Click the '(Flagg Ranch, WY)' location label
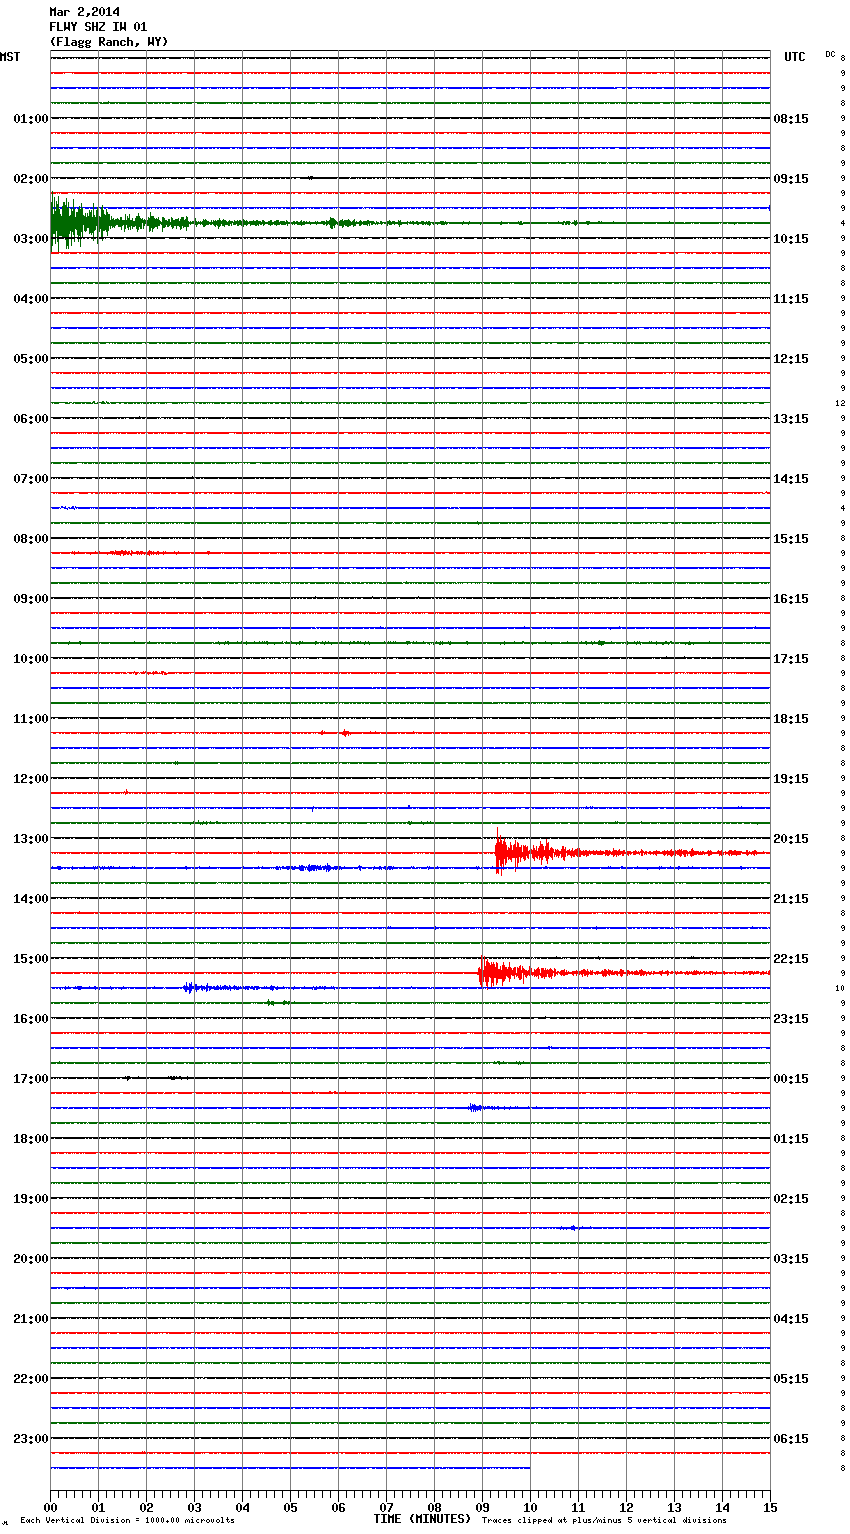Viewport: 850px width, 1534px height. pyautogui.click(x=109, y=42)
